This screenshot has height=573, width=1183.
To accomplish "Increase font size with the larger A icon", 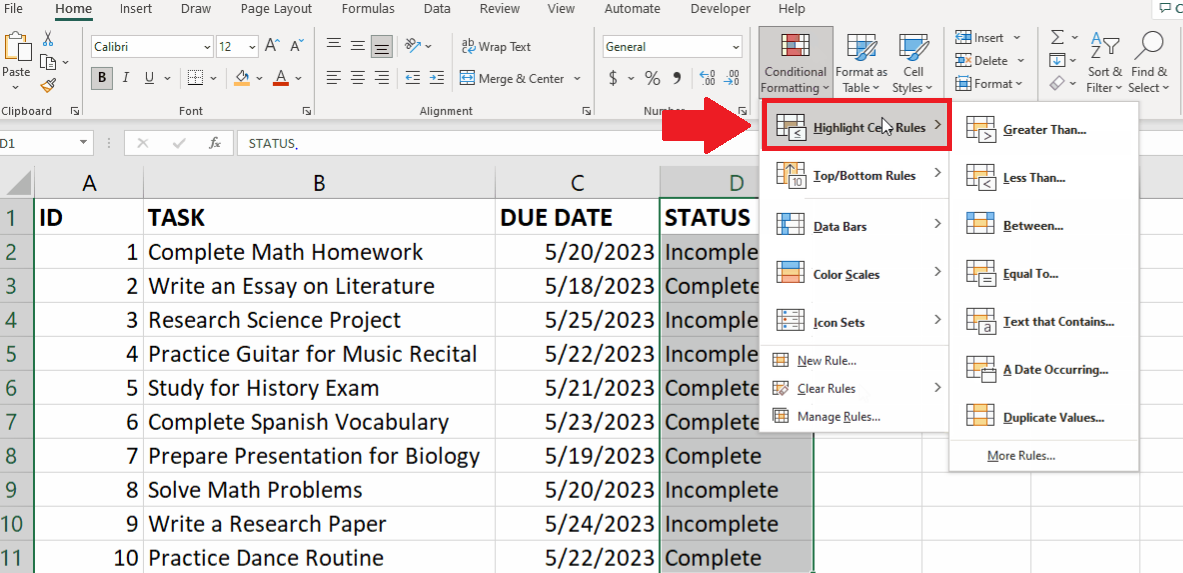I will 274,47.
